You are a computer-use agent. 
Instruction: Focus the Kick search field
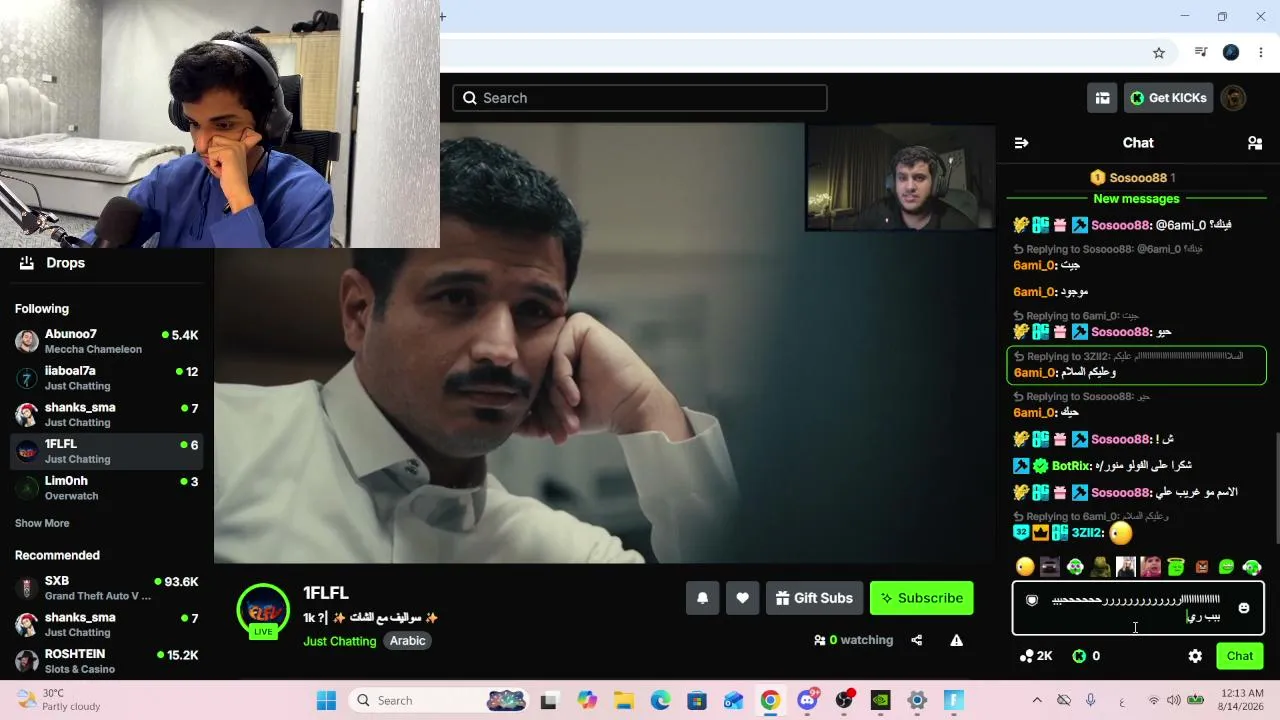[640, 98]
